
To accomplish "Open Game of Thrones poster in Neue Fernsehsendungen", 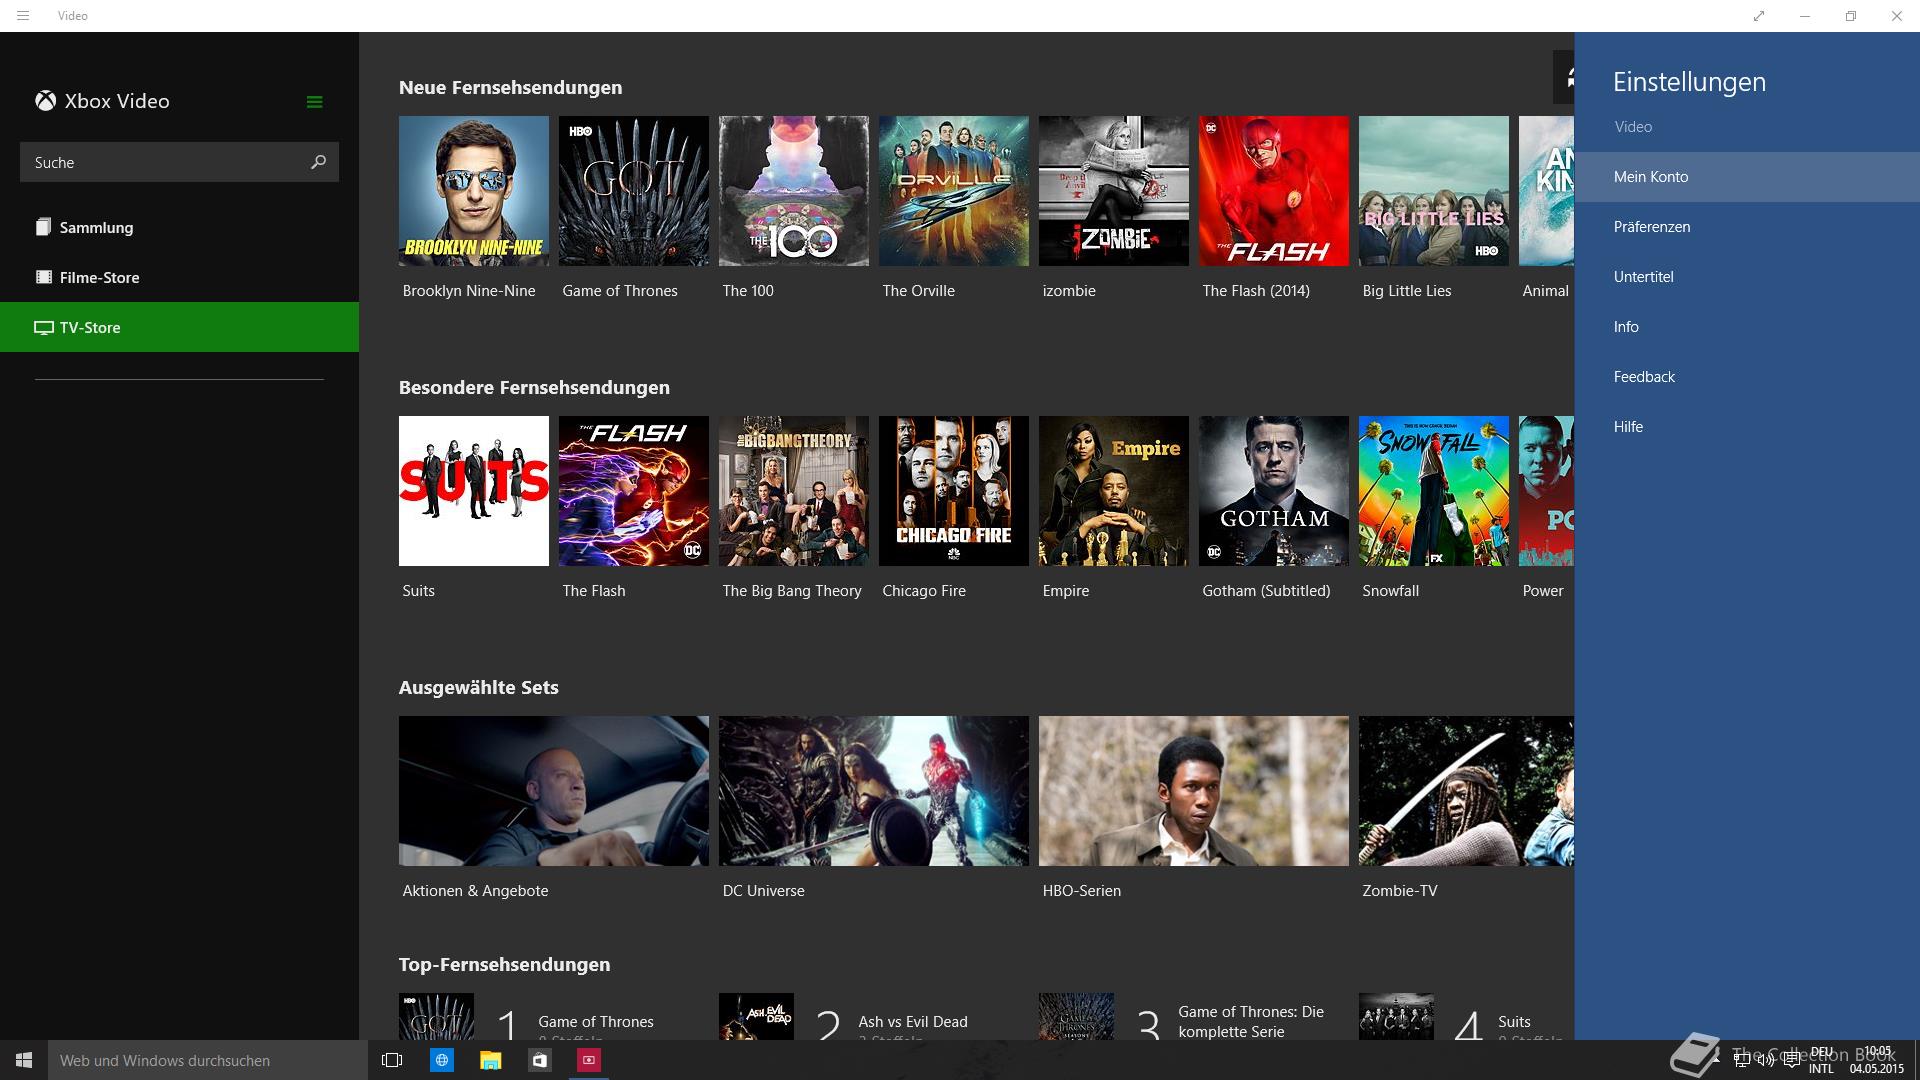I will pyautogui.click(x=634, y=191).
